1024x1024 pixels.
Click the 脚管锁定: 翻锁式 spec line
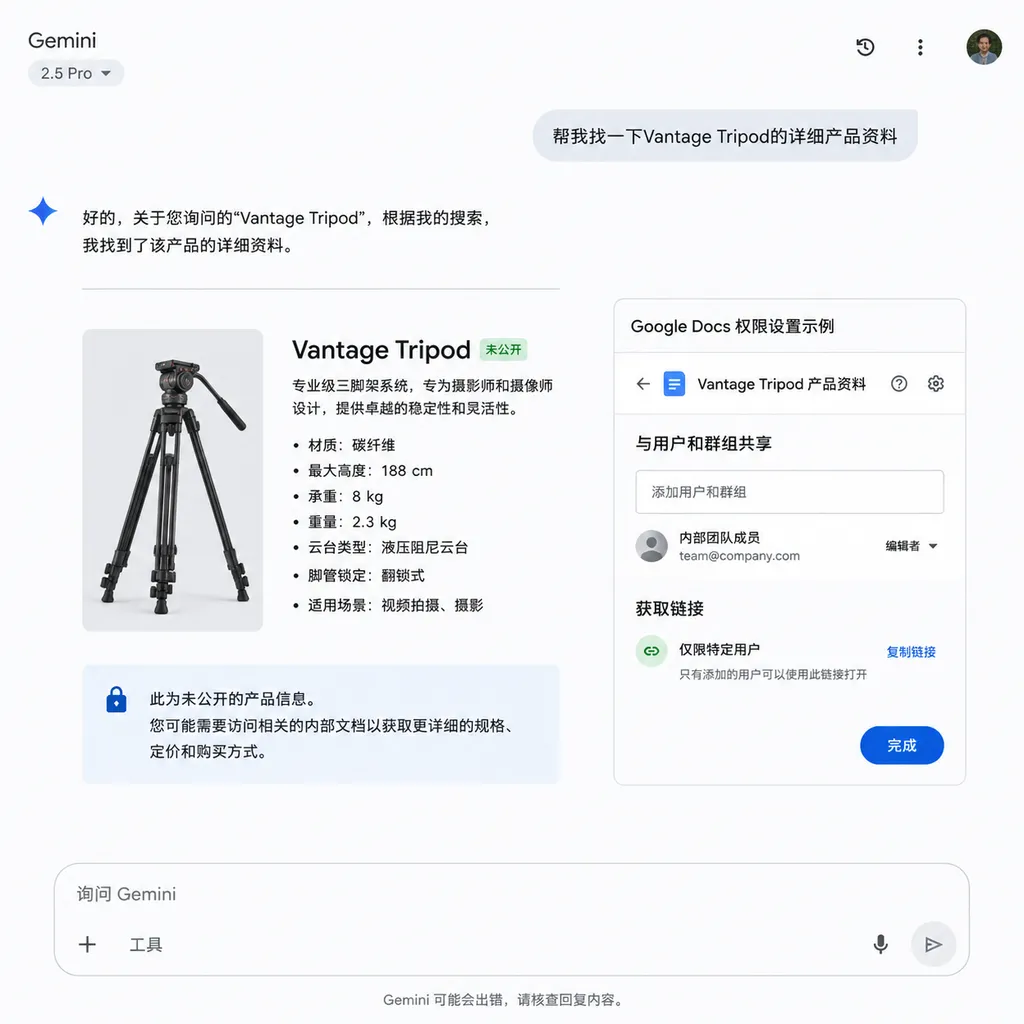366,575
